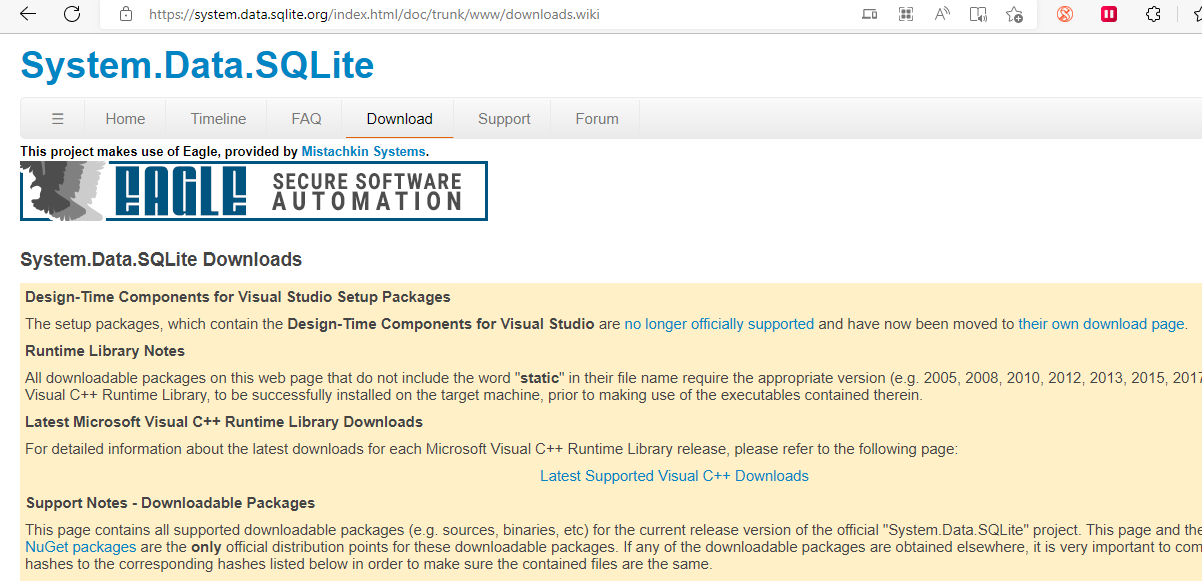Click the 'System.Data.SQLite Downloads' heading
The image size is (1202, 581).
[x=161, y=260]
